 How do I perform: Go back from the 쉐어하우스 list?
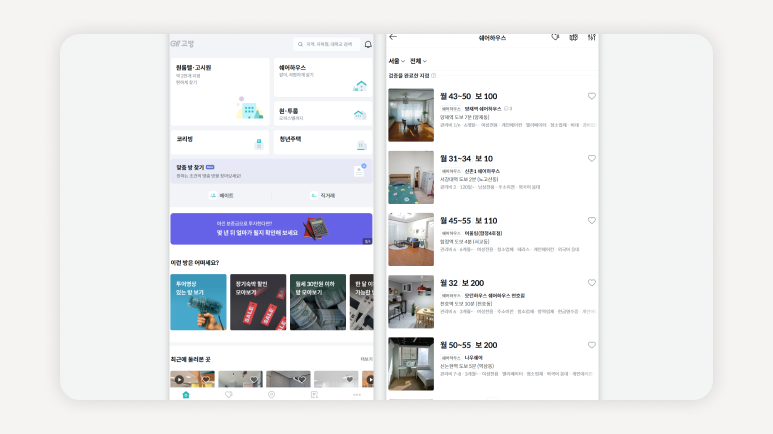coord(393,37)
